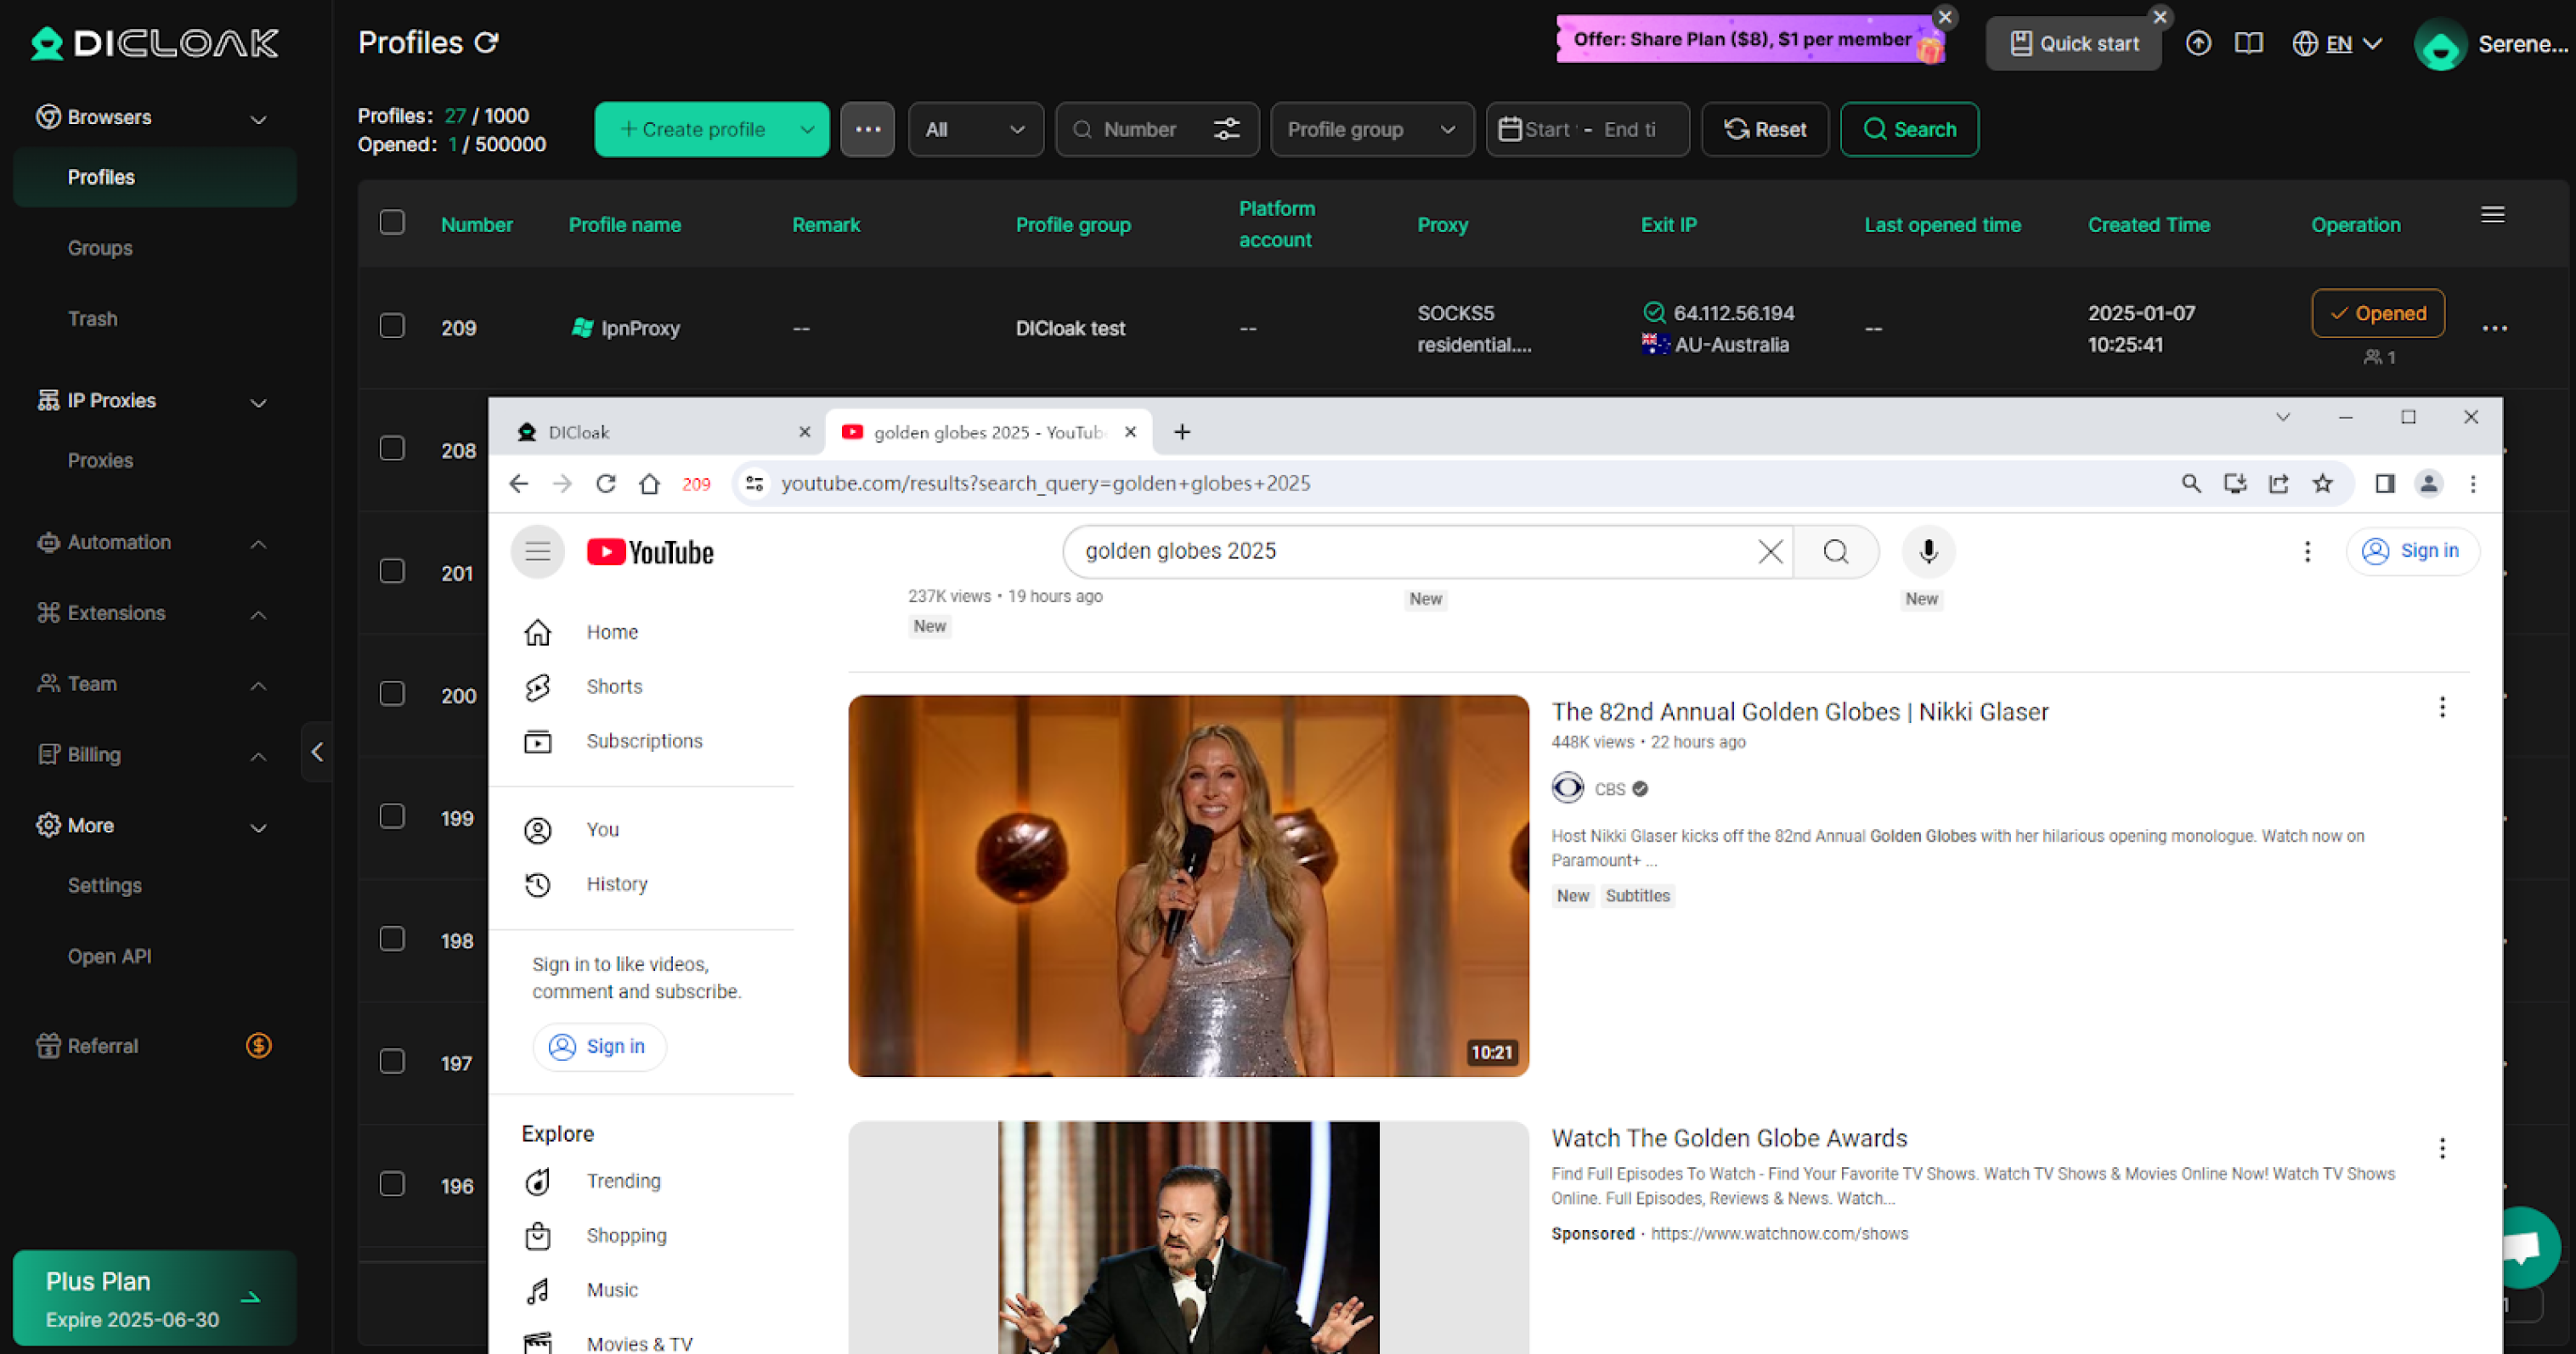Share this page icon
Viewport: 2576px width, 1354px height.
pos(2279,484)
